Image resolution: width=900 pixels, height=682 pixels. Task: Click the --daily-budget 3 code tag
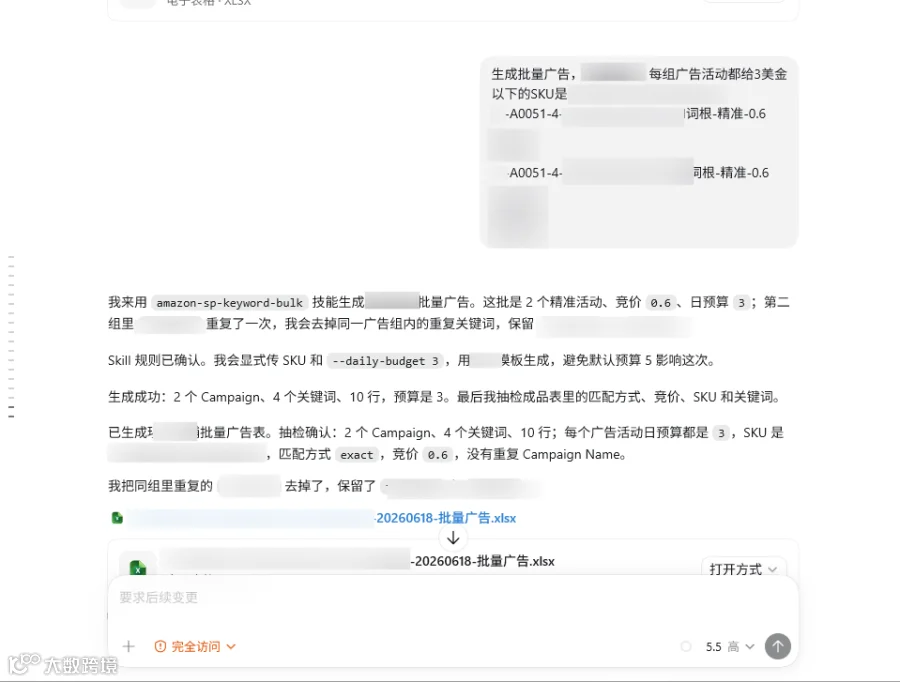[x=385, y=361]
